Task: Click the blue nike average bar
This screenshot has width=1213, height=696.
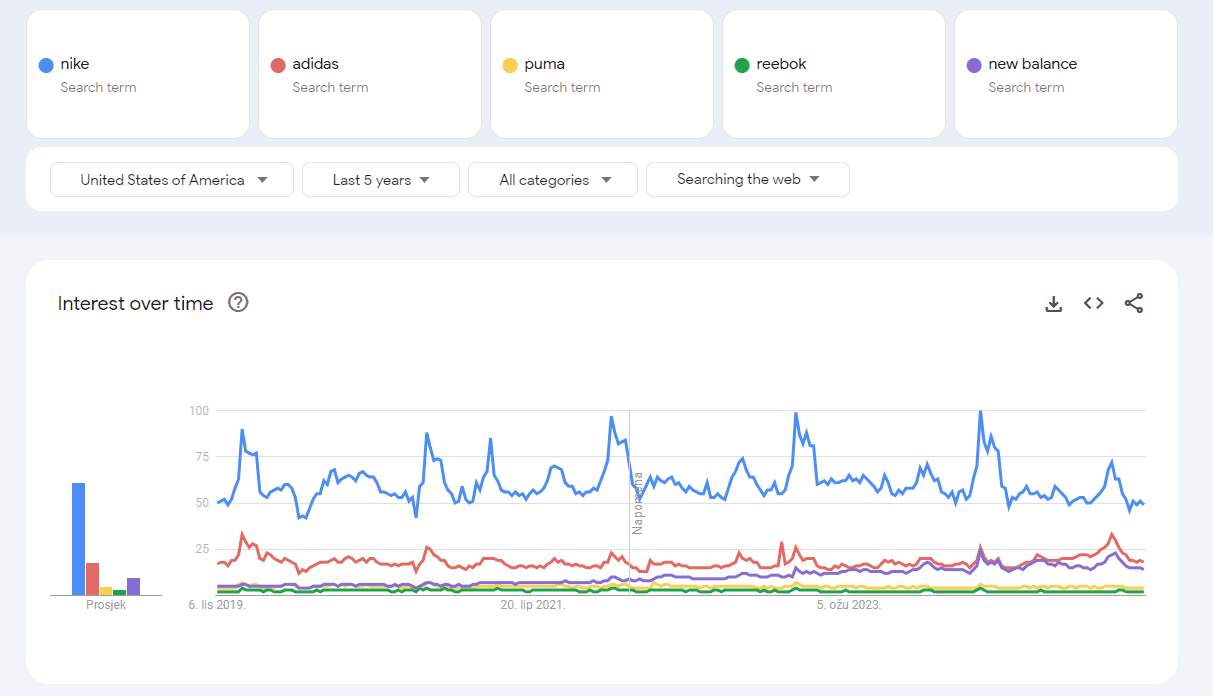Action: click(78, 539)
